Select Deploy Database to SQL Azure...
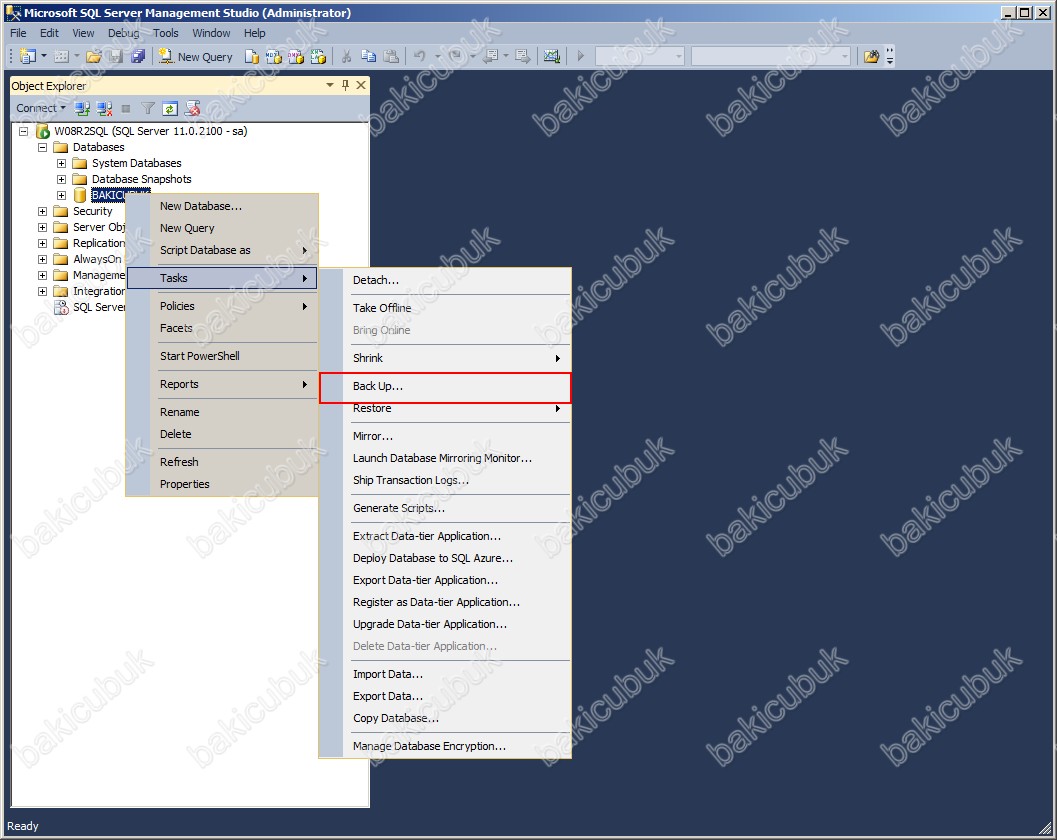The height and width of the screenshot is (840, 1057). [x=445, y=558]
